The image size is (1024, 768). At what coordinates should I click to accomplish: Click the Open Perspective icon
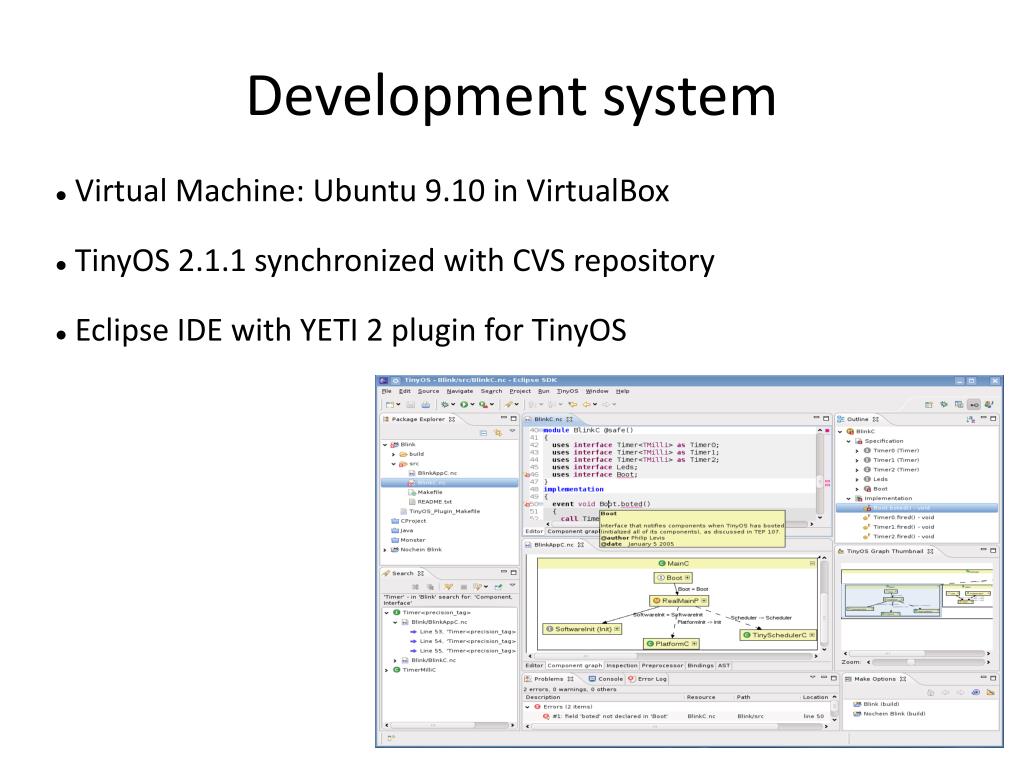coord(929,405)
